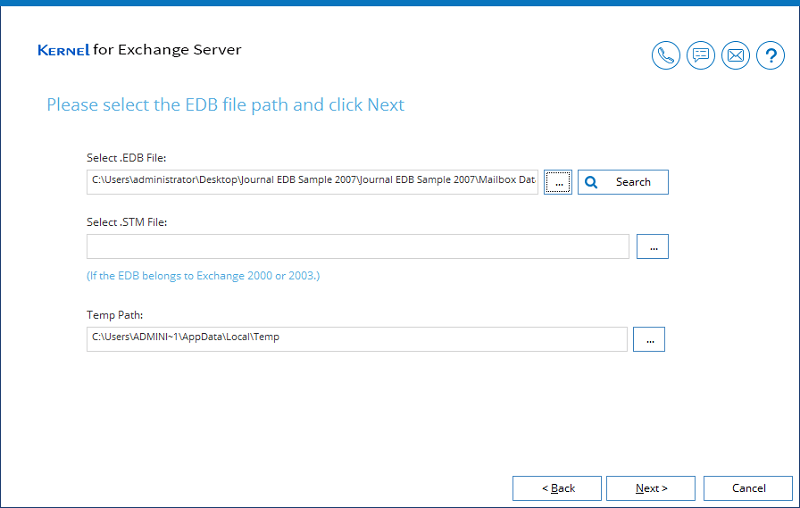Click the Back button
800x508 pixels.
point(557,489)
